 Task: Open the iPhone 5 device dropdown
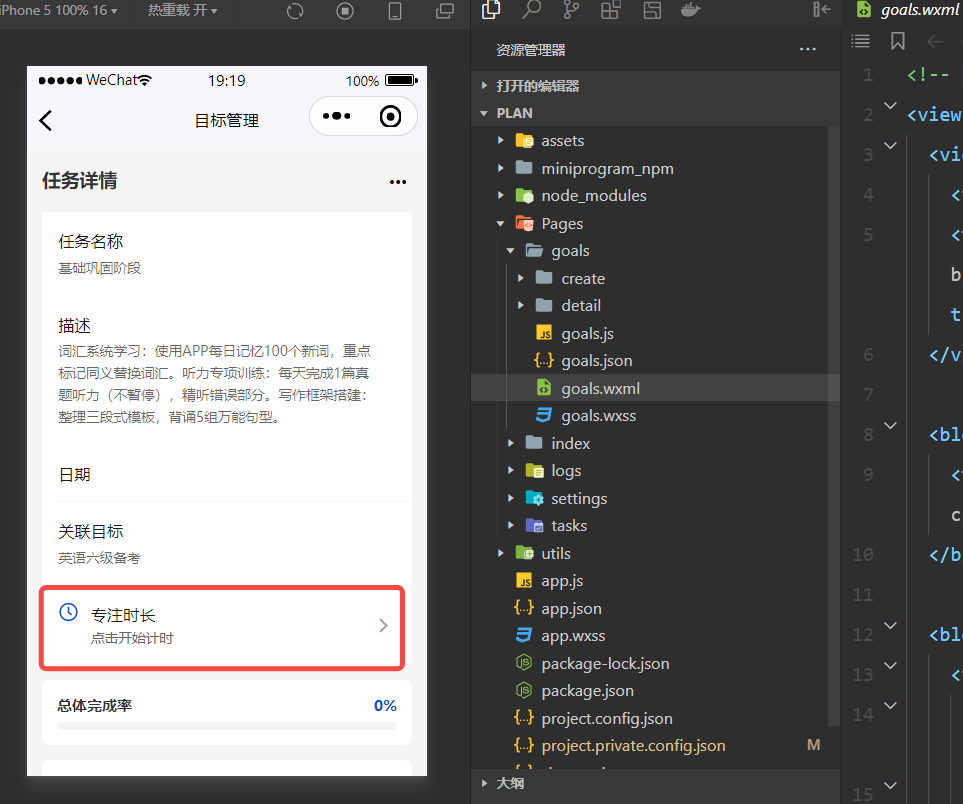point(58,10)
